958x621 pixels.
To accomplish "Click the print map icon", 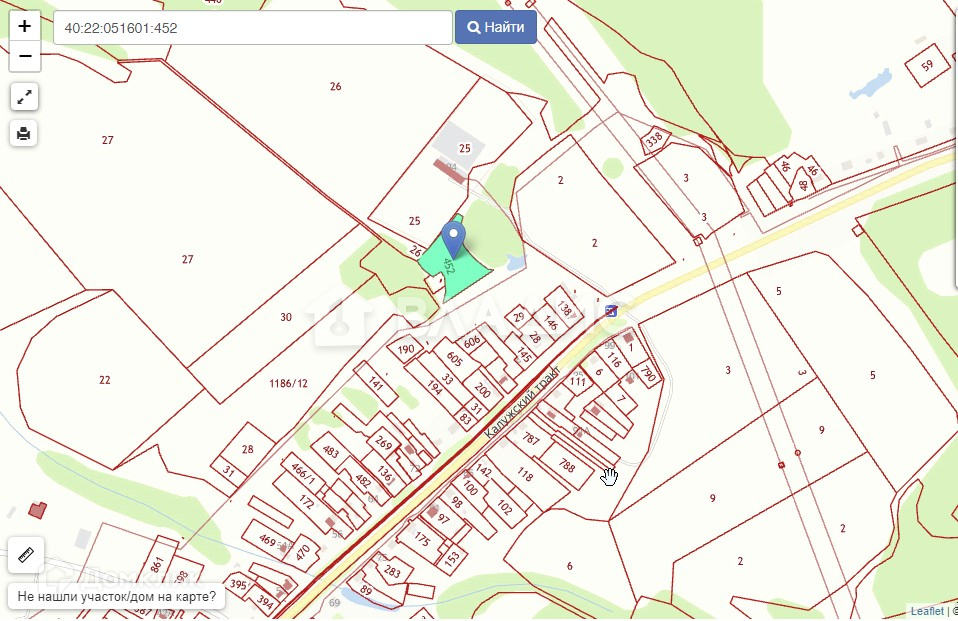I will click(x=24, y=133).
